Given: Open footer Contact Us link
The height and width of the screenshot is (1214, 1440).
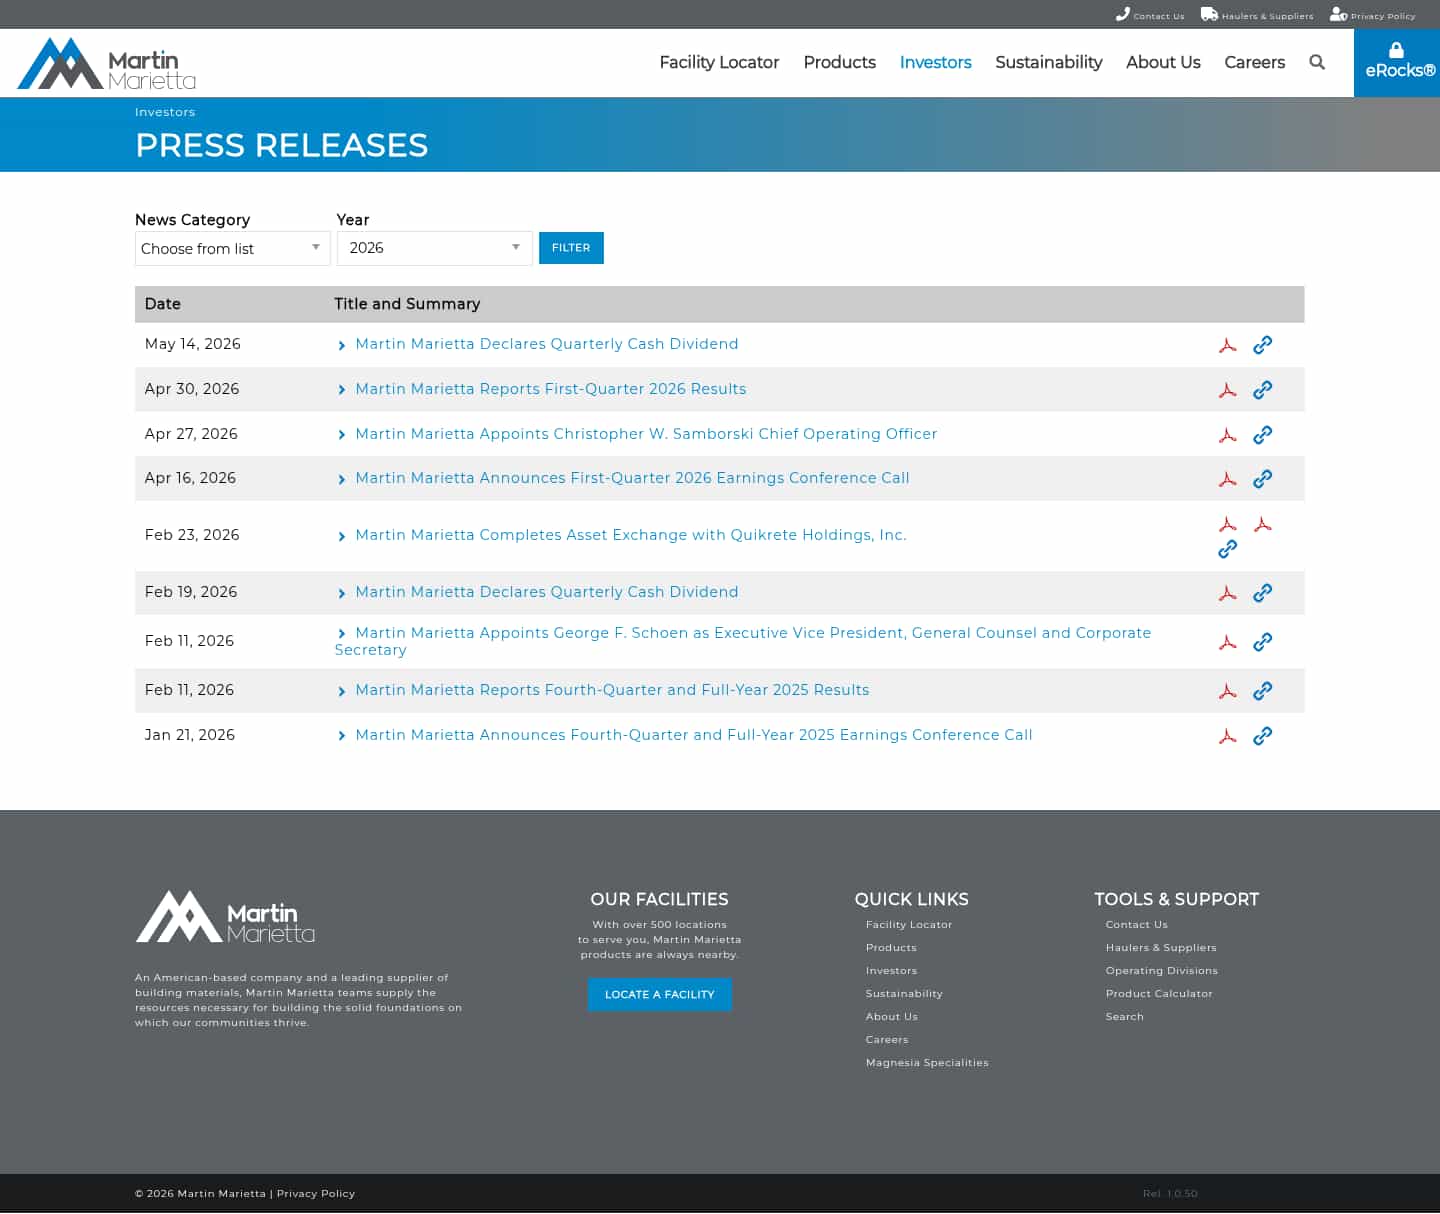Looking at the screenshot, I should pyautogui.click(x=1137, y=924).
